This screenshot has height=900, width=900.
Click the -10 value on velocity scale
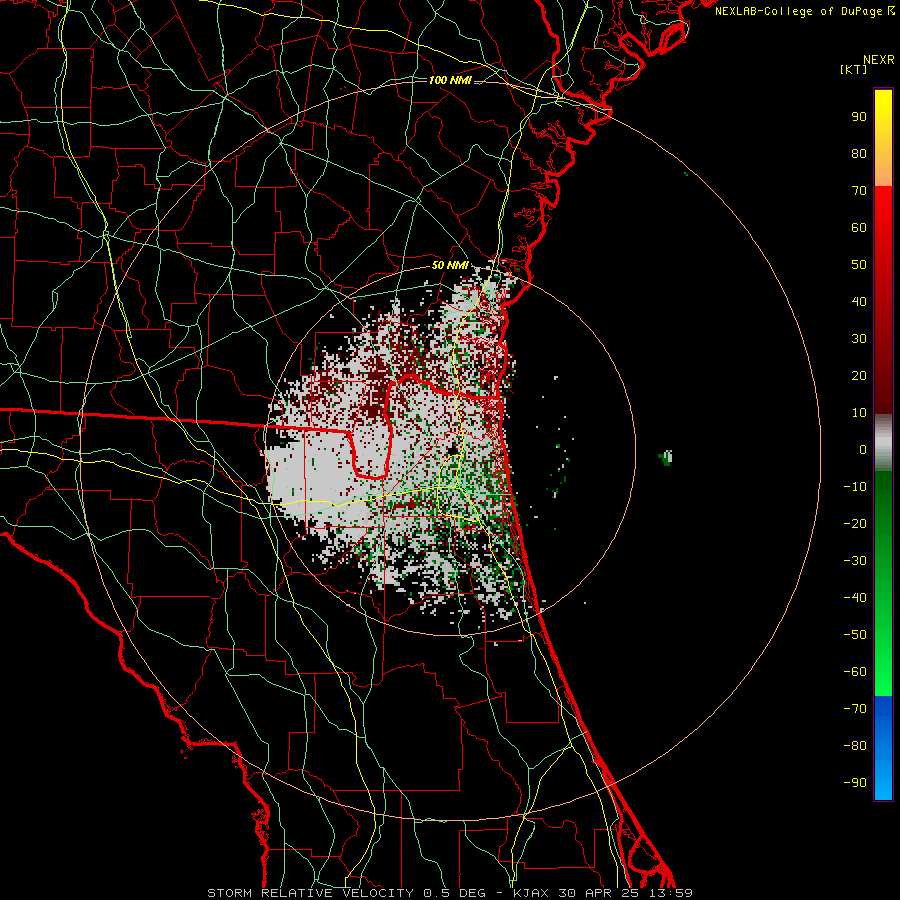click(855, 487)
